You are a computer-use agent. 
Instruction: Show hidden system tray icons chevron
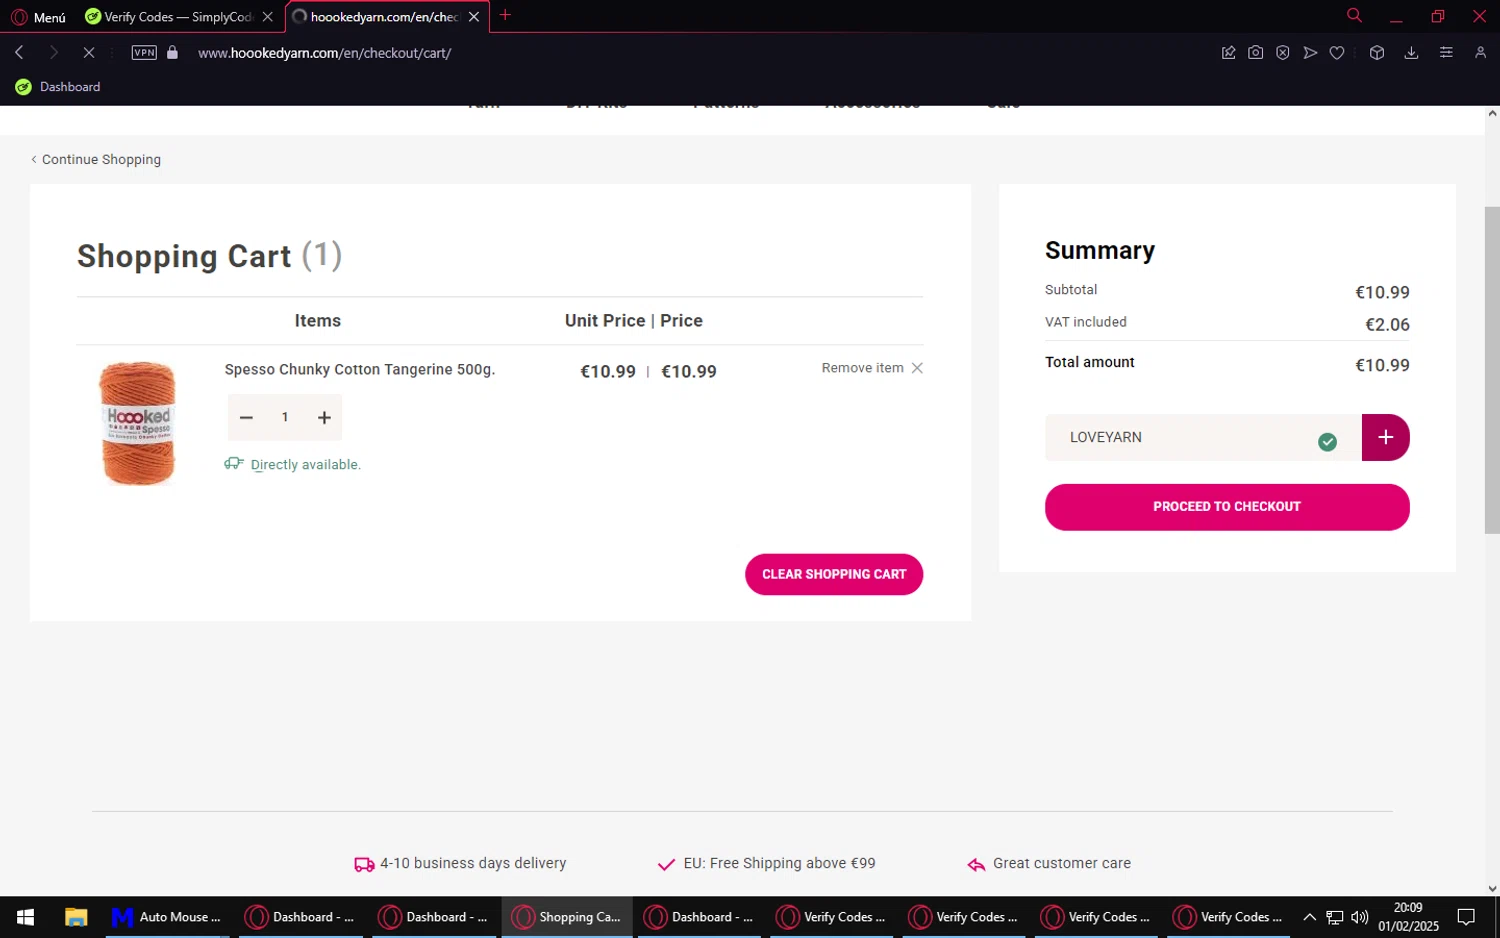point(1309,917)
